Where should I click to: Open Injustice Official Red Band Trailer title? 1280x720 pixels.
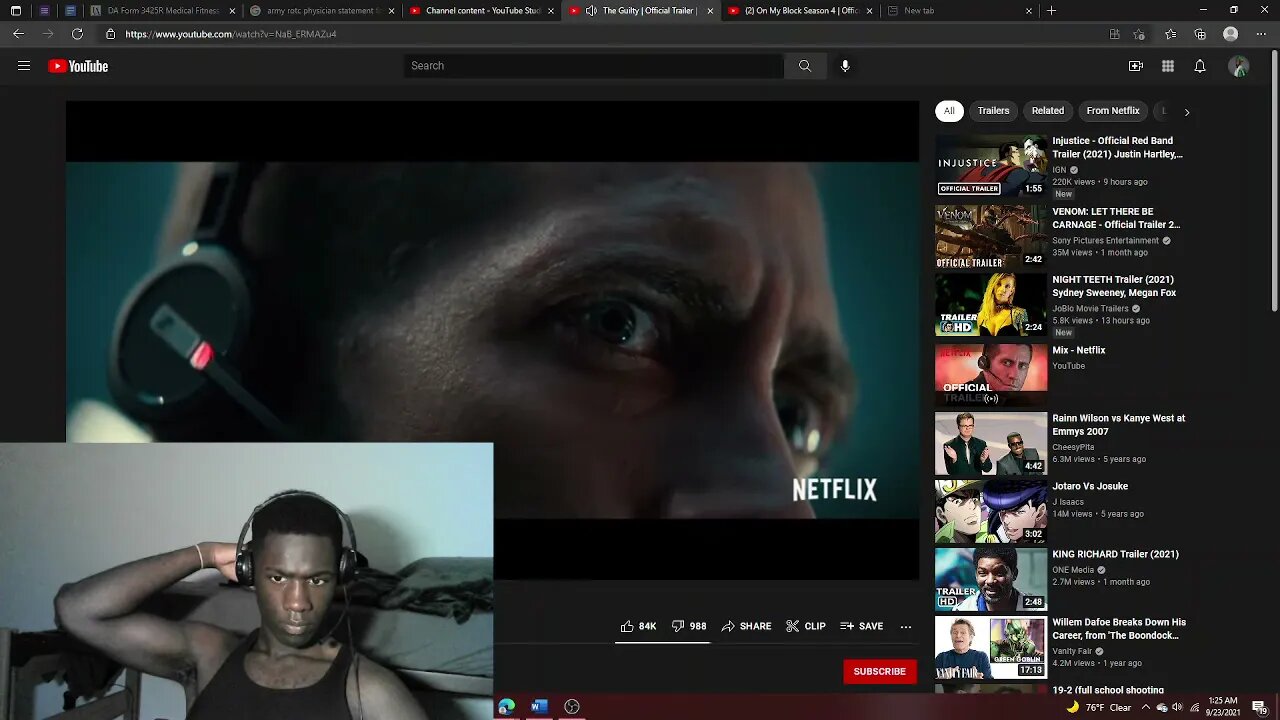(x=1118, y=147)
